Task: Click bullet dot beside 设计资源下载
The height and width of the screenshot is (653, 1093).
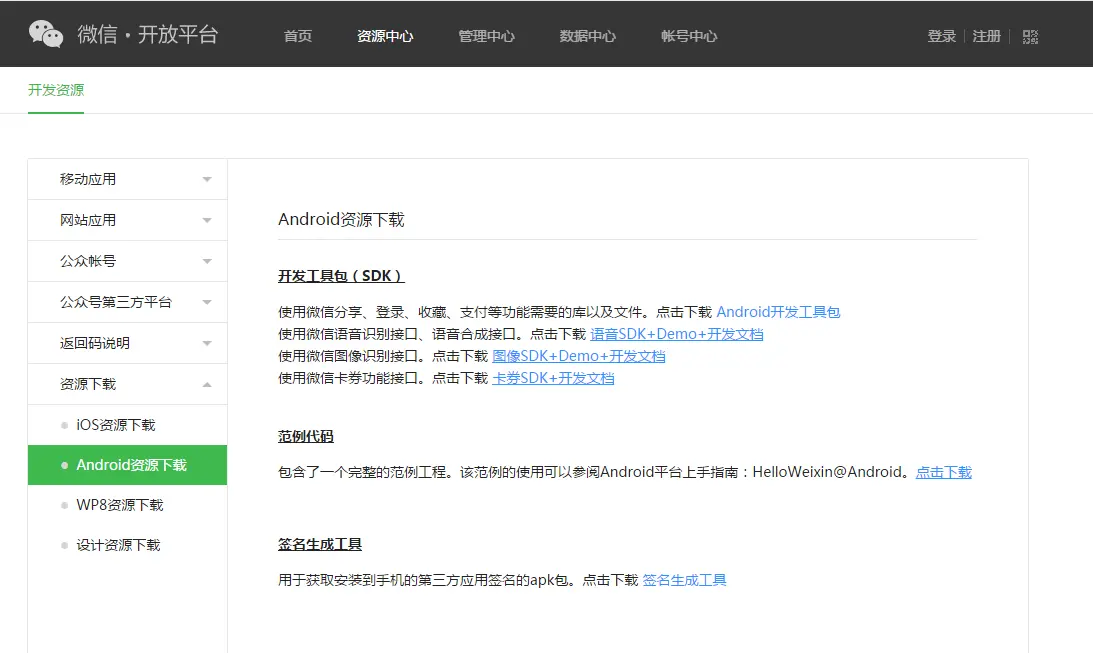Action: point(64,546)
